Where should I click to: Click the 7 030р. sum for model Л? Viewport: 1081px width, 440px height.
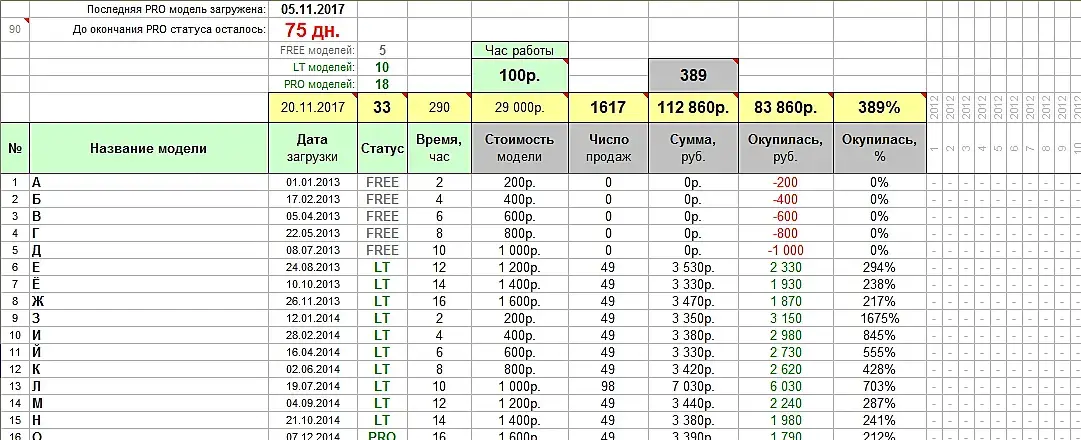click(693, 386)
